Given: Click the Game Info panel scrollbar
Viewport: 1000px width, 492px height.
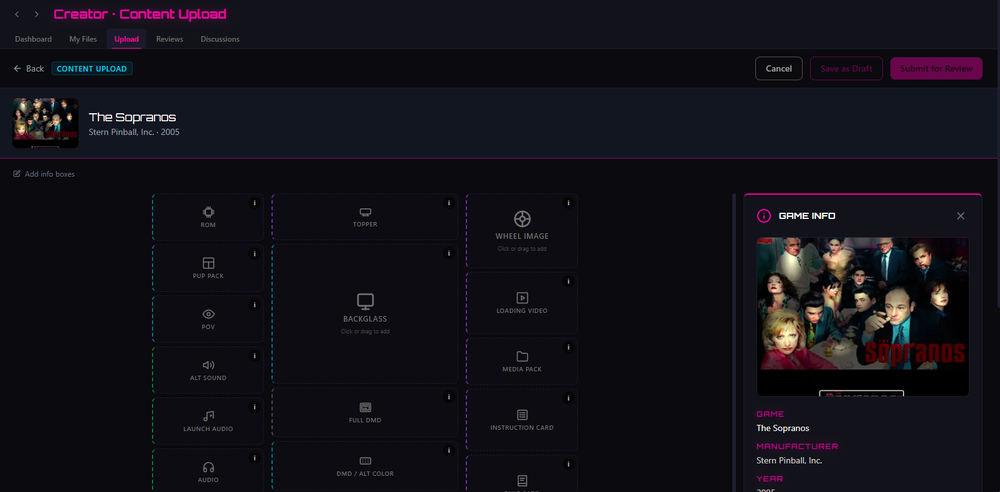Looking at the screenshot, I should (x=733, y=342).
